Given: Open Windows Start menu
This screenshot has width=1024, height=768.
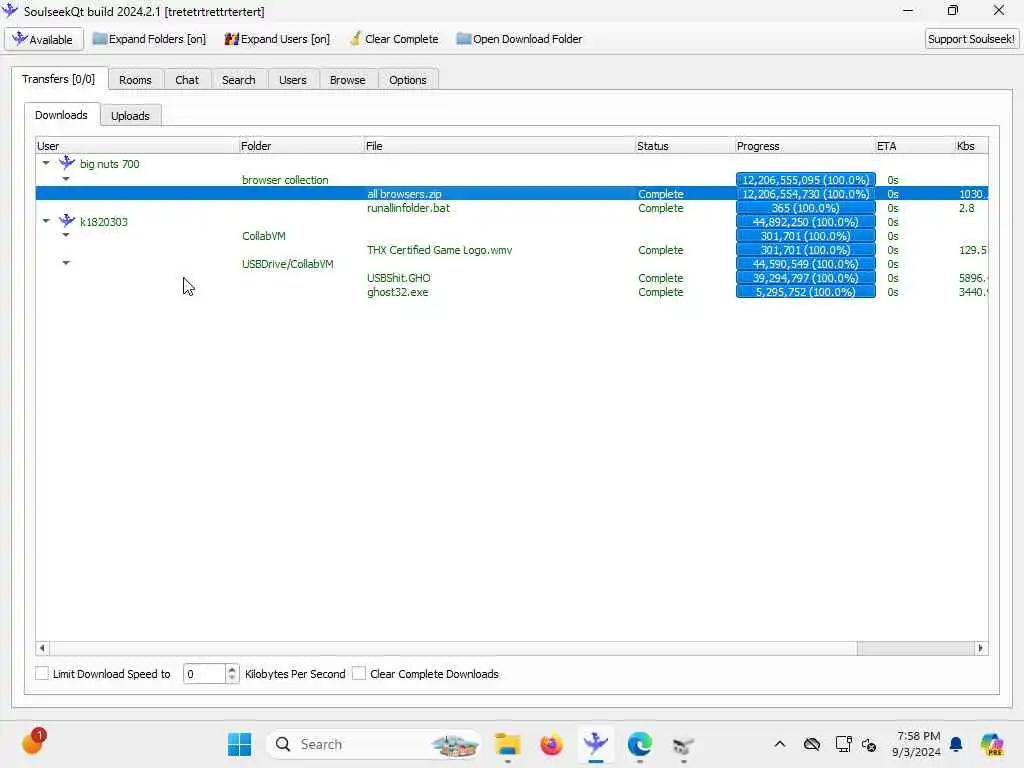Looking at the screenshot, I should [240, 744].
